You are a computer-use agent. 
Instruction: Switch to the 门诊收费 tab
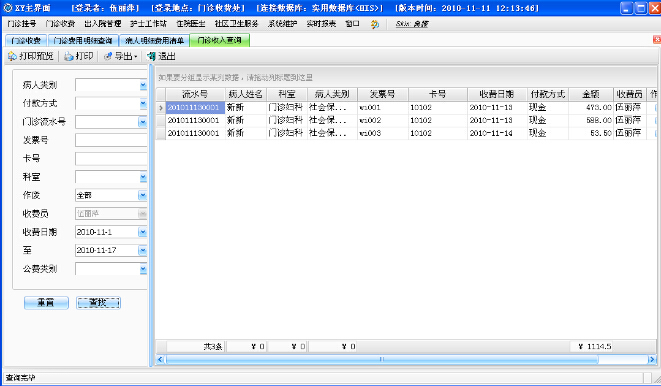(x=26, y=40)
